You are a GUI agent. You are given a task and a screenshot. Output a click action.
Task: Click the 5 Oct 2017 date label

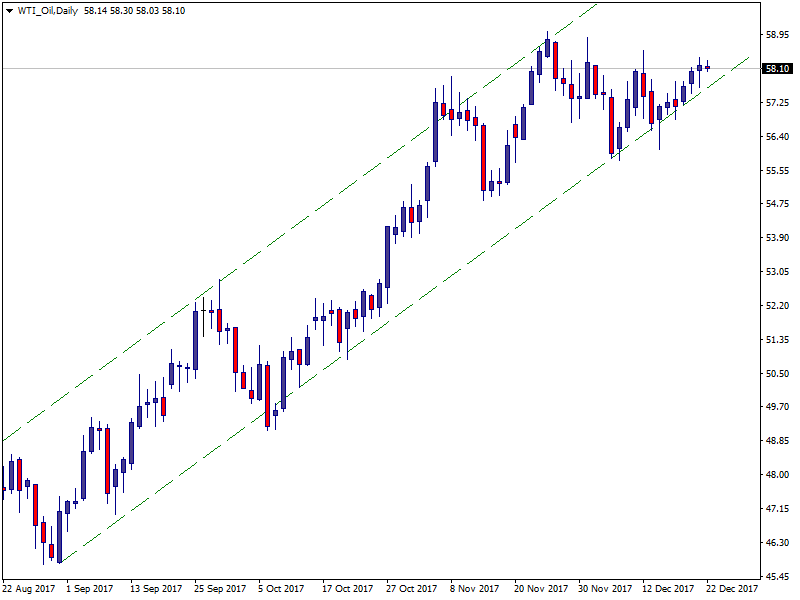(x=282, y=589)
